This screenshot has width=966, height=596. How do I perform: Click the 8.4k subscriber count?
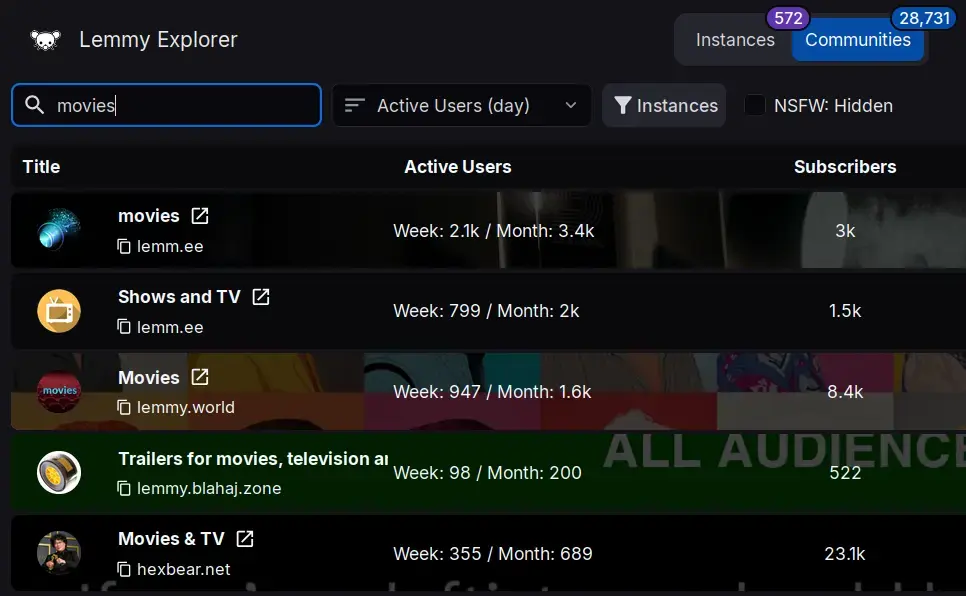[845, 391]
